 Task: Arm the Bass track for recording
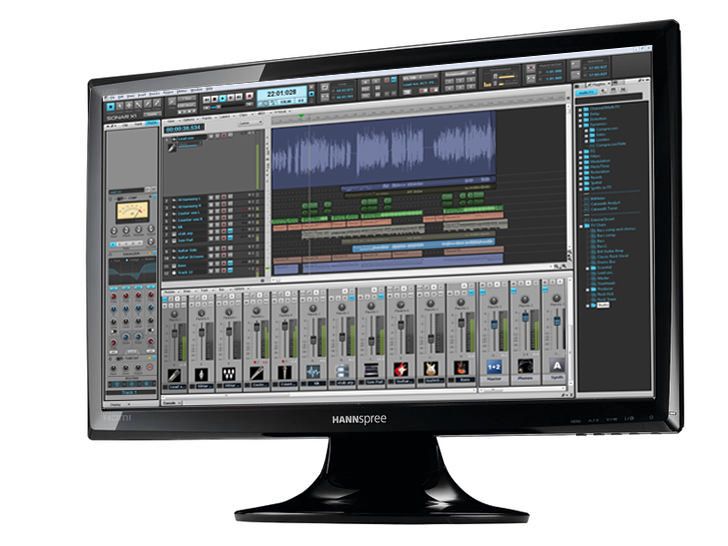(x=224, y=263)
